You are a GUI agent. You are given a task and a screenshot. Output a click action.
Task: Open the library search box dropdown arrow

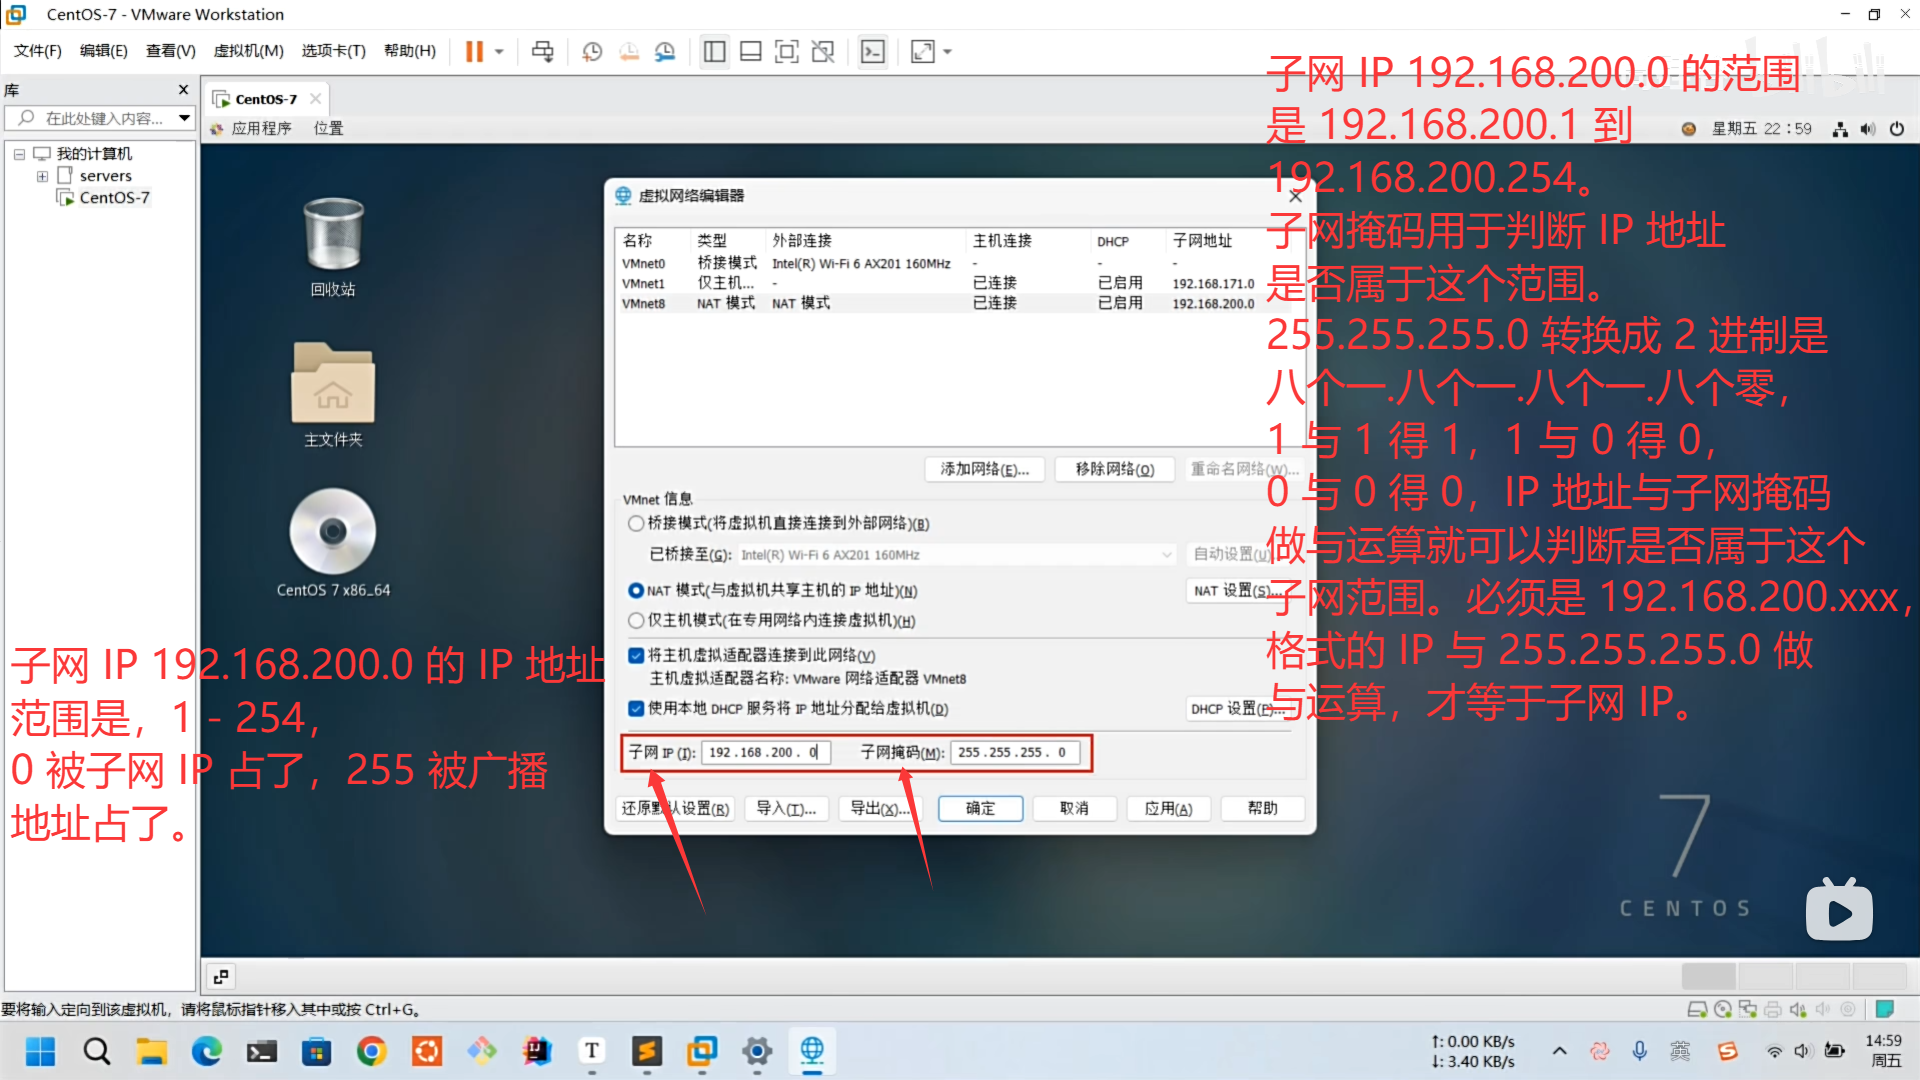pyautogui.click(x=184, y=118)
